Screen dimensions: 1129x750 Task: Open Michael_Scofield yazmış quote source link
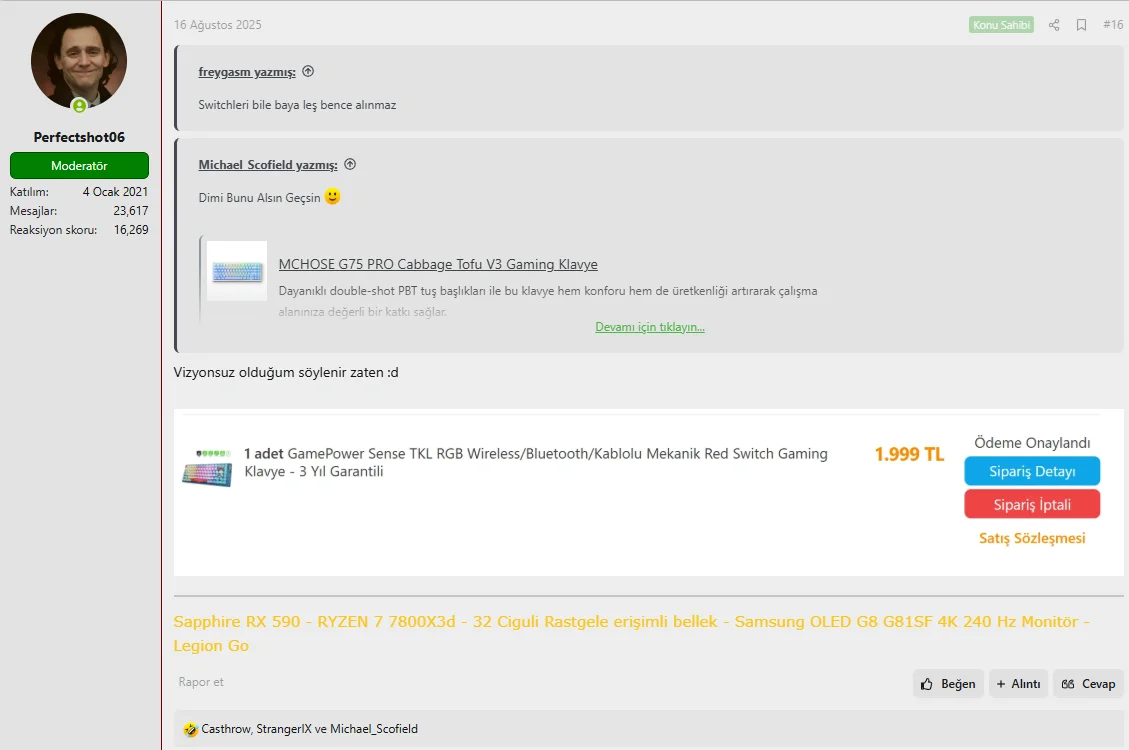coord(268,165)
